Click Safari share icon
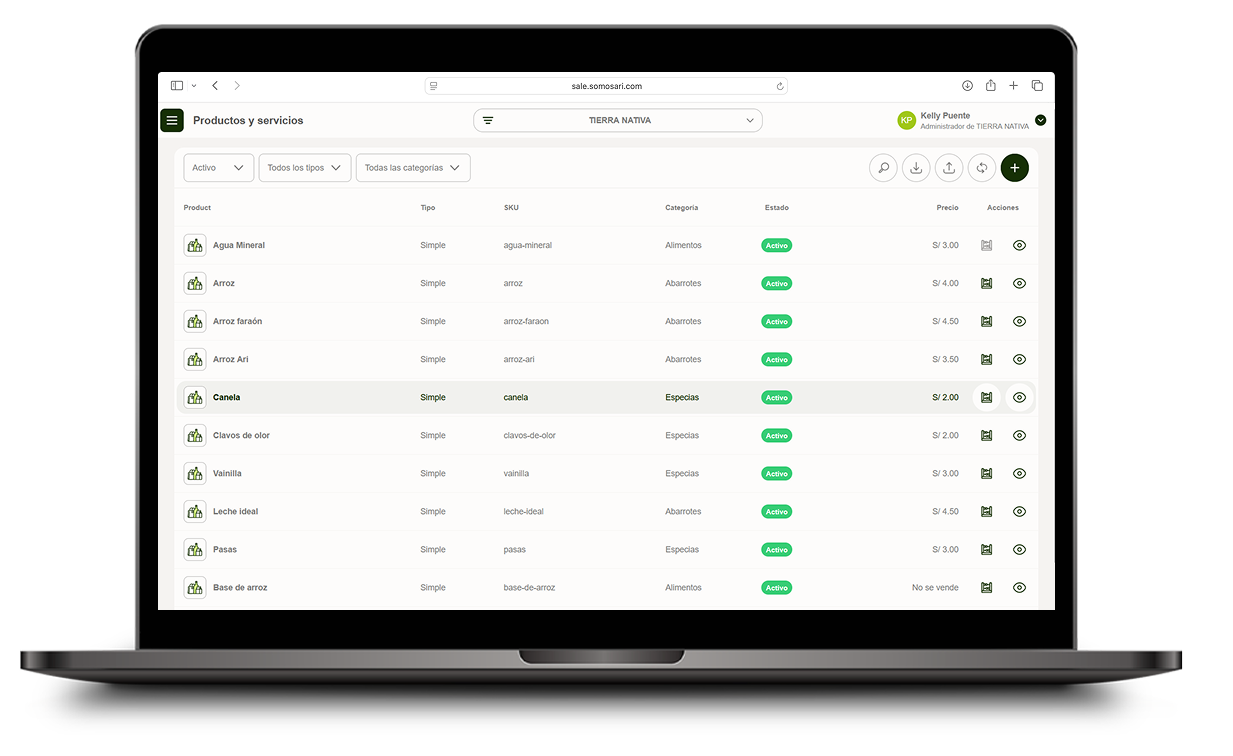The height and width of the screenshot is (756, 1233). [x=991, y=85]
